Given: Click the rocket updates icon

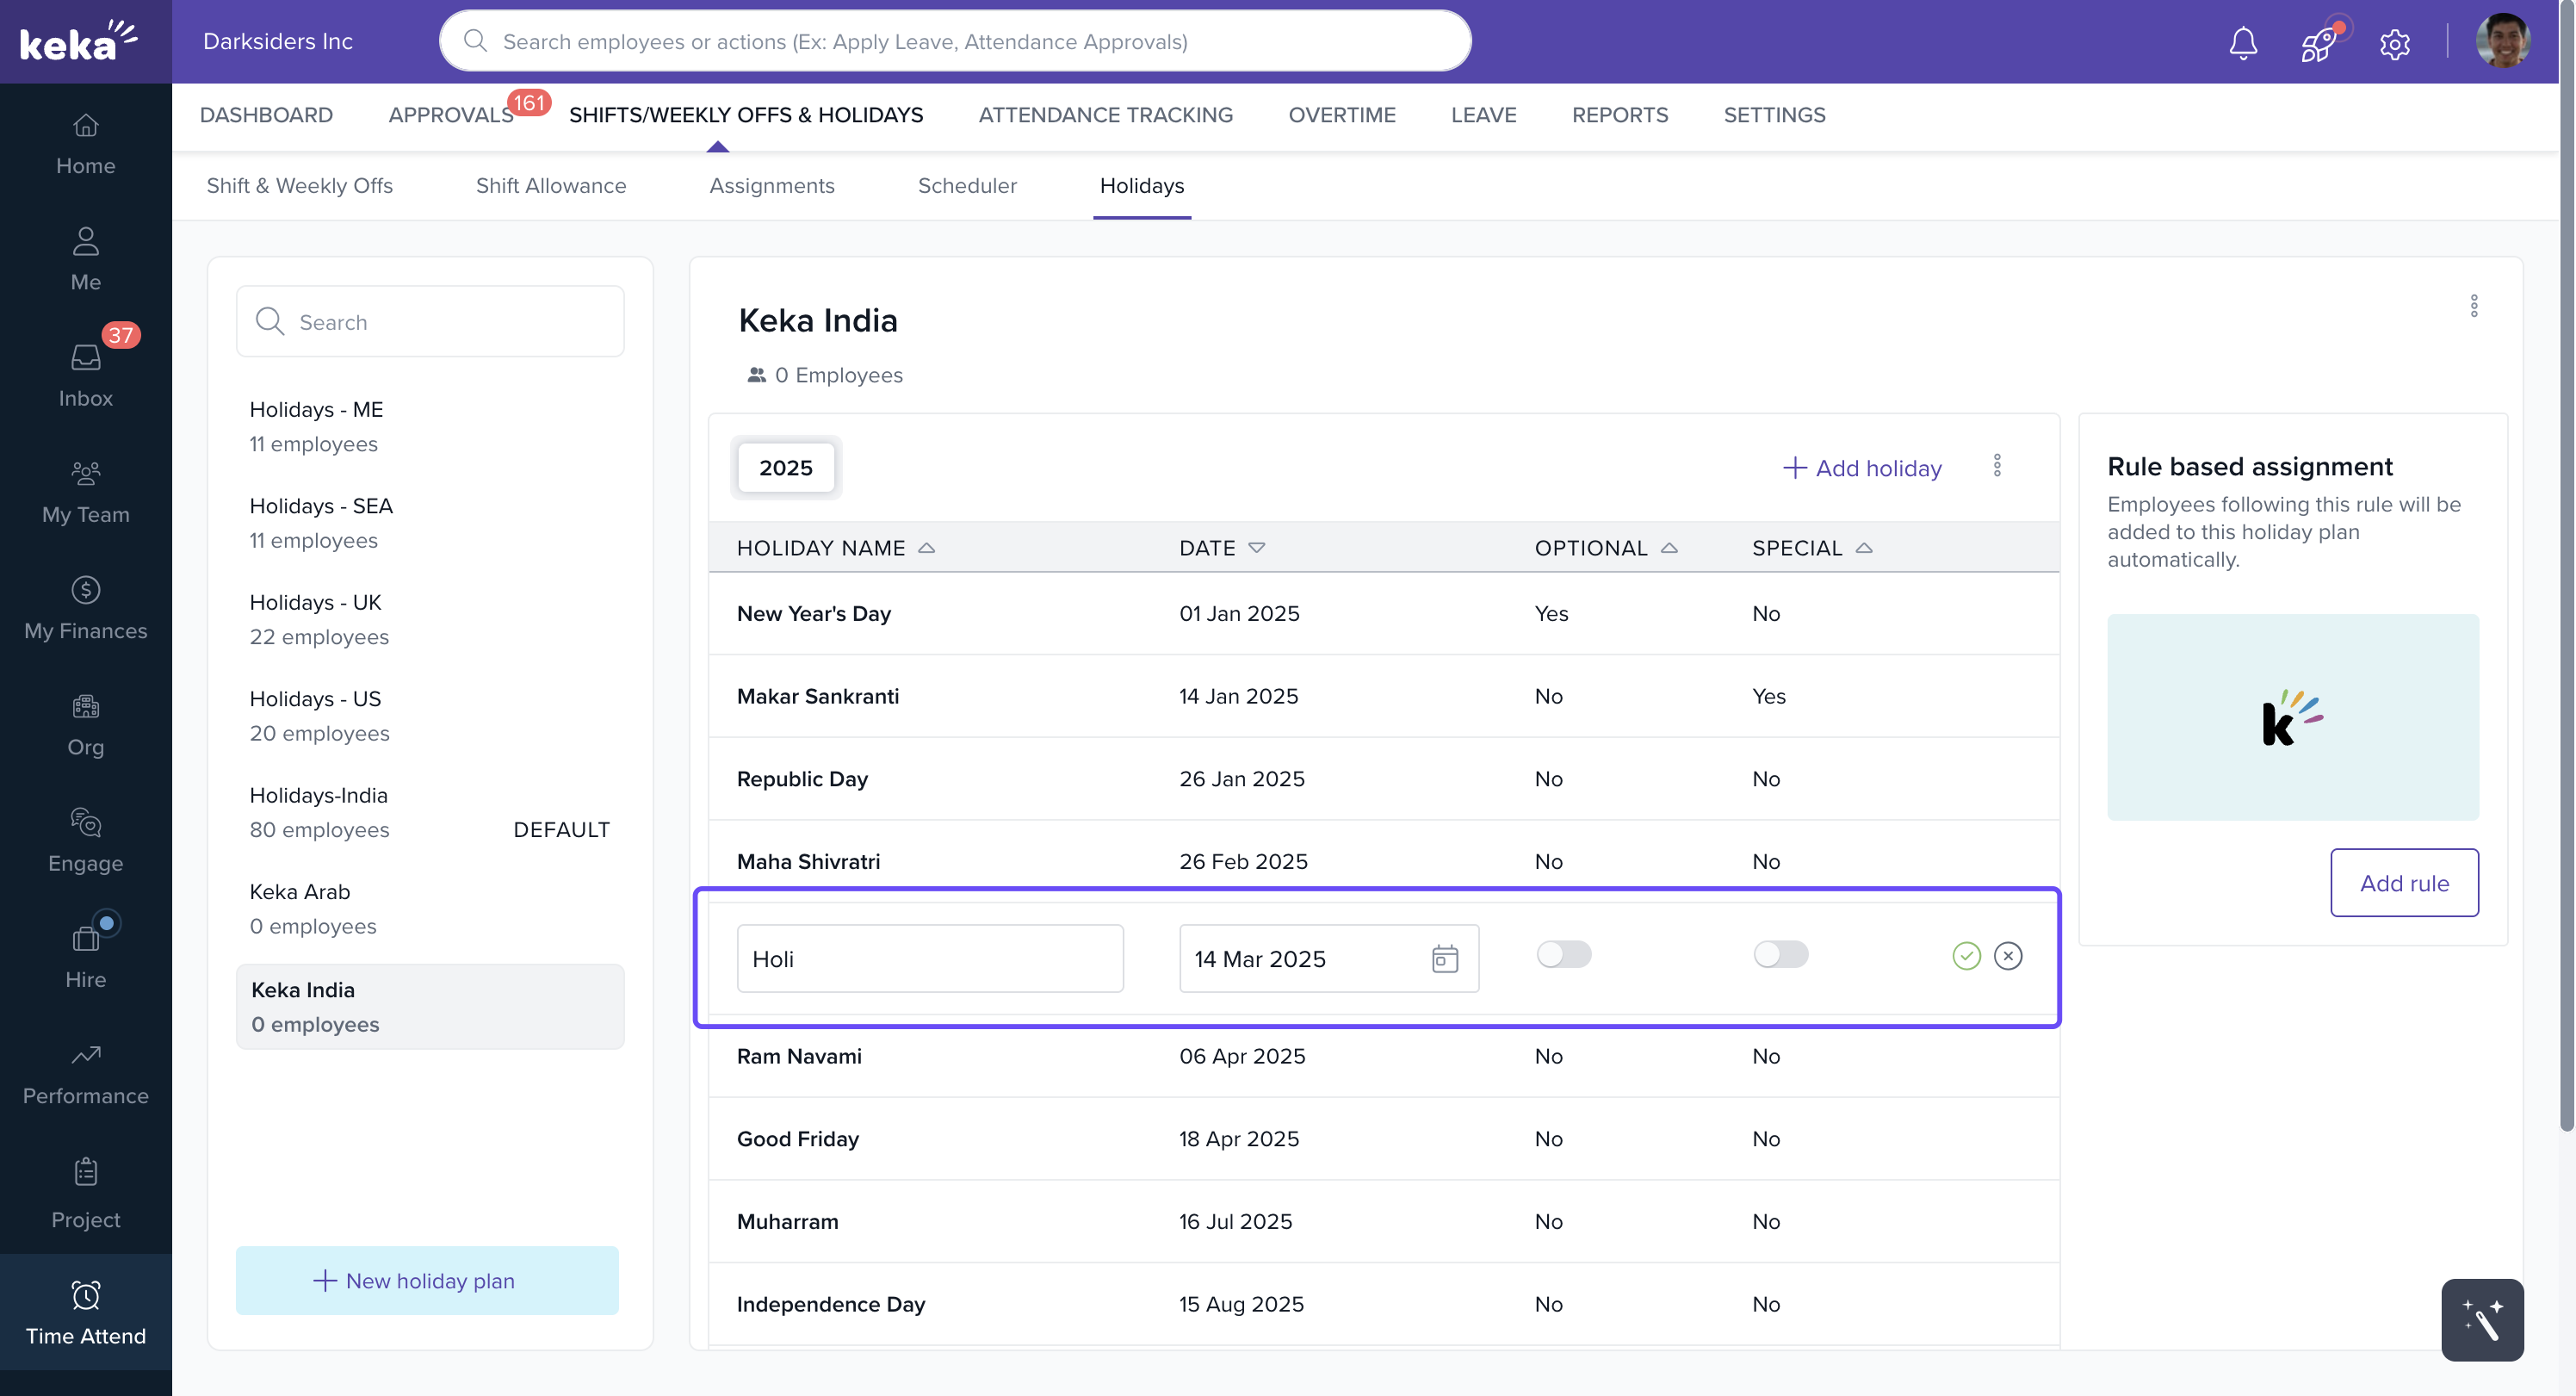Looking at the screenshot, I should pyautogui.click(x=2318, y=43).
